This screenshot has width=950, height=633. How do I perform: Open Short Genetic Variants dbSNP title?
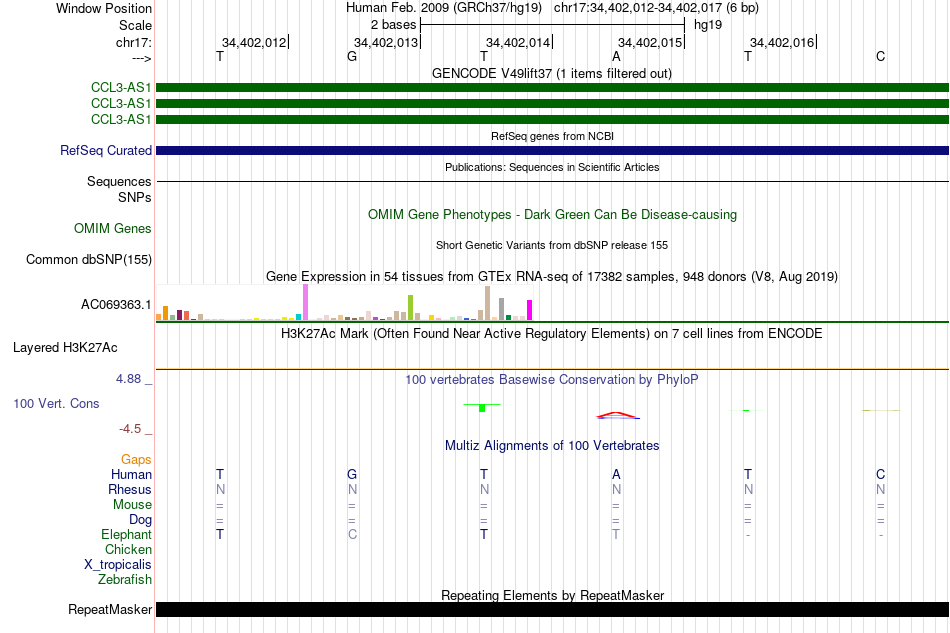point(552,245)
